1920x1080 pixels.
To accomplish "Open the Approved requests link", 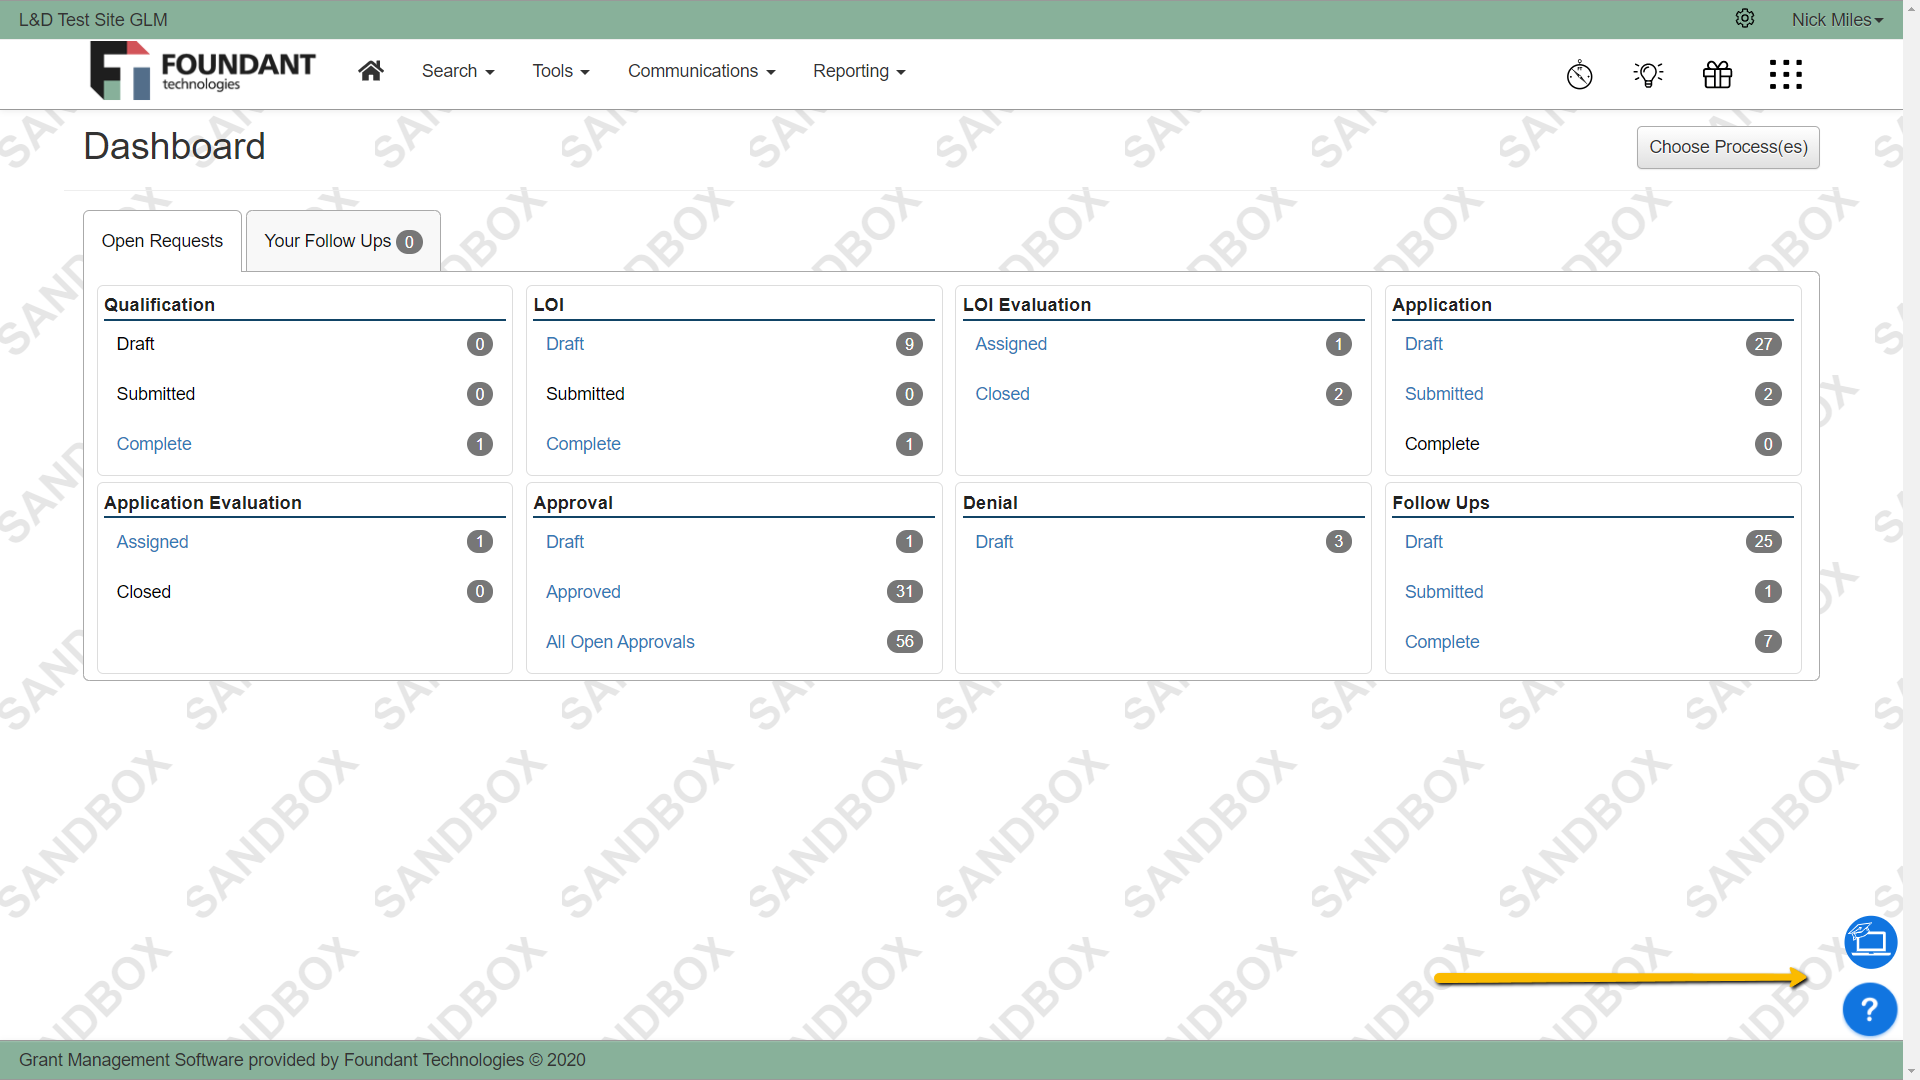I will coord(583,592).
